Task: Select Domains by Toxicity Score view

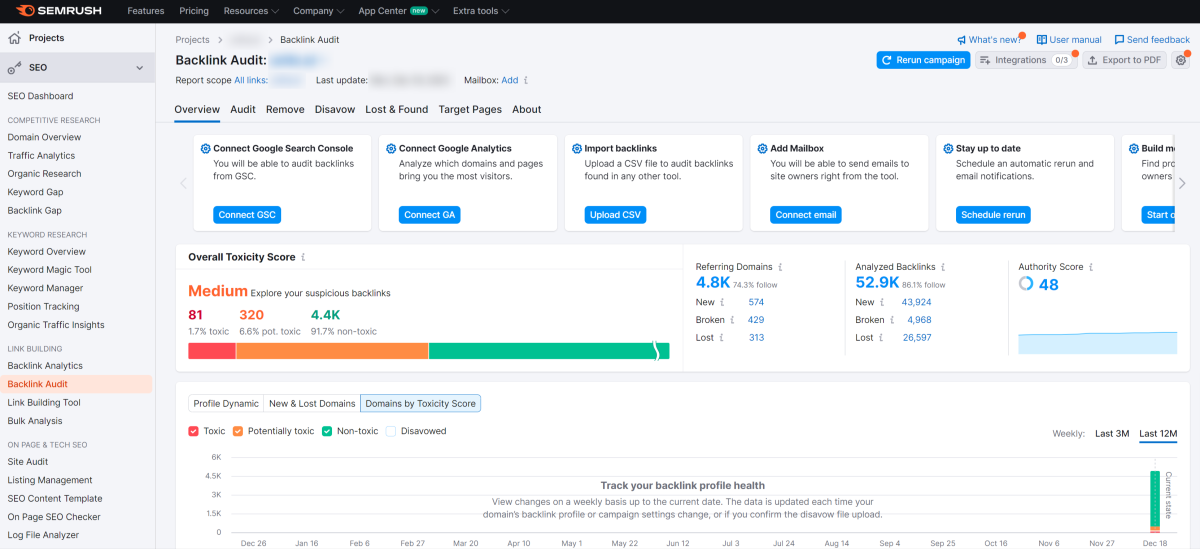Action: pos(420,403)
